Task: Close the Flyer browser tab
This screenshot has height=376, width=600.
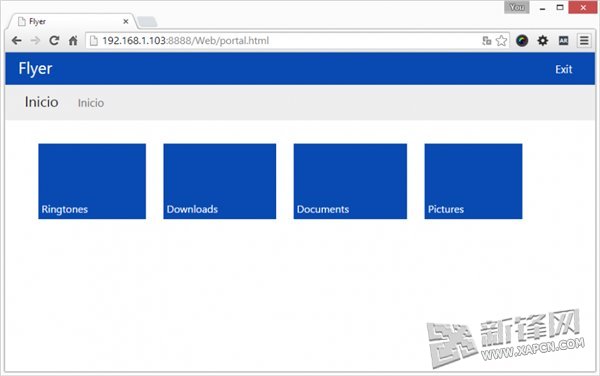Action: [x=126, y=21]
